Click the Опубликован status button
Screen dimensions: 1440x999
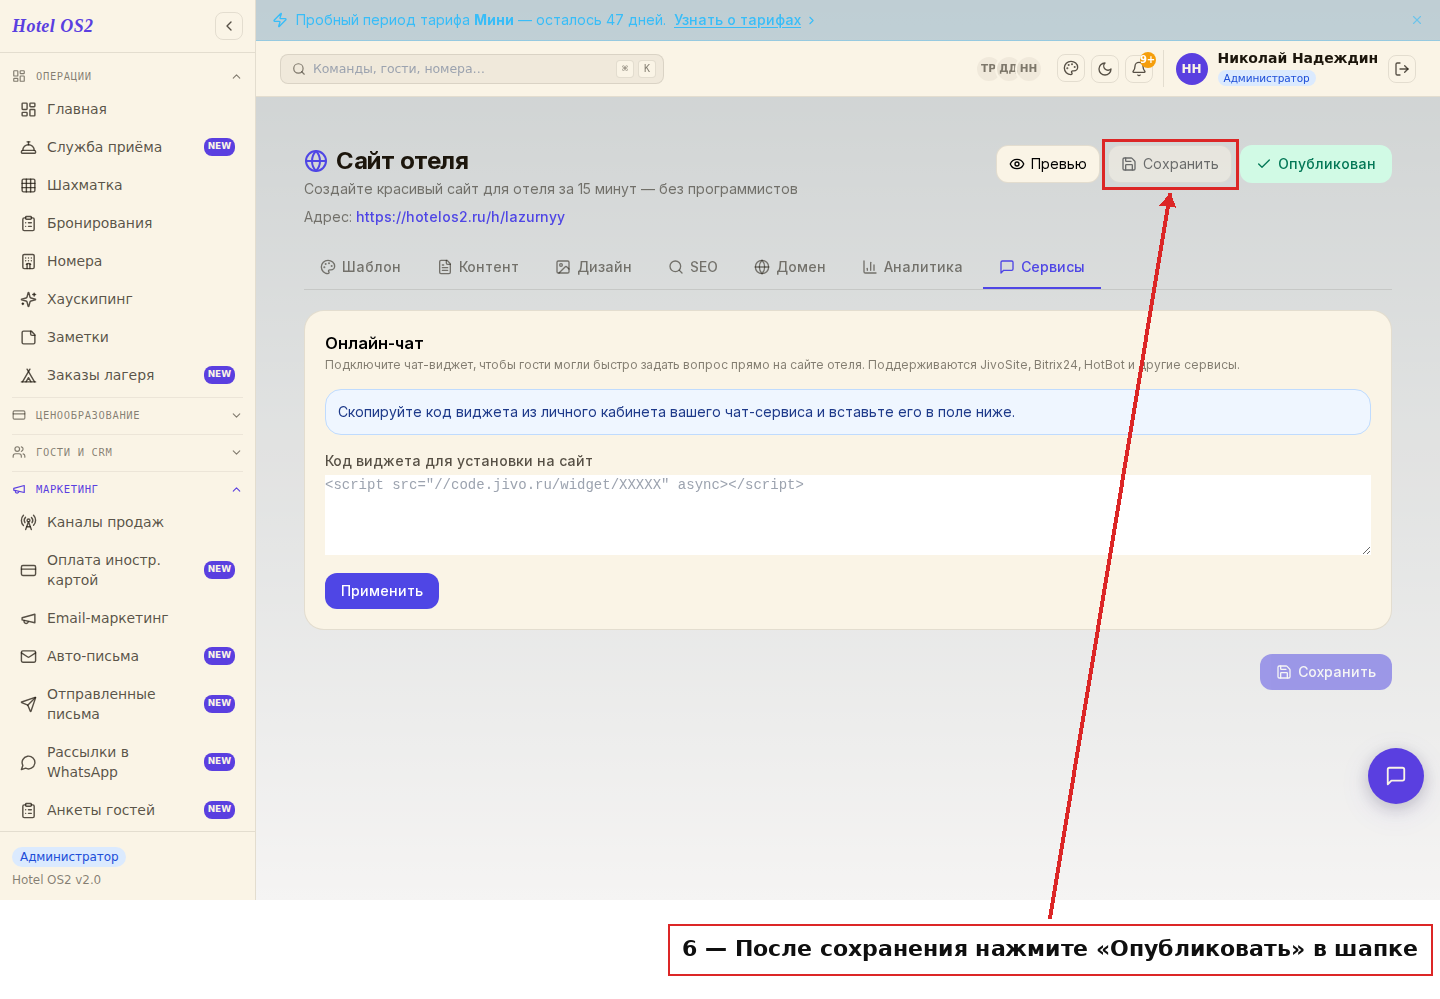coord(1316,164)
